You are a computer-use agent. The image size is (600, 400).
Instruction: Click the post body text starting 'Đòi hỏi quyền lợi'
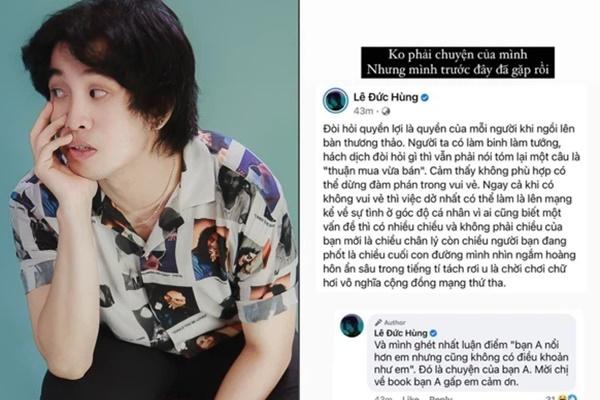pyautogui.click(x=452, y=206)
